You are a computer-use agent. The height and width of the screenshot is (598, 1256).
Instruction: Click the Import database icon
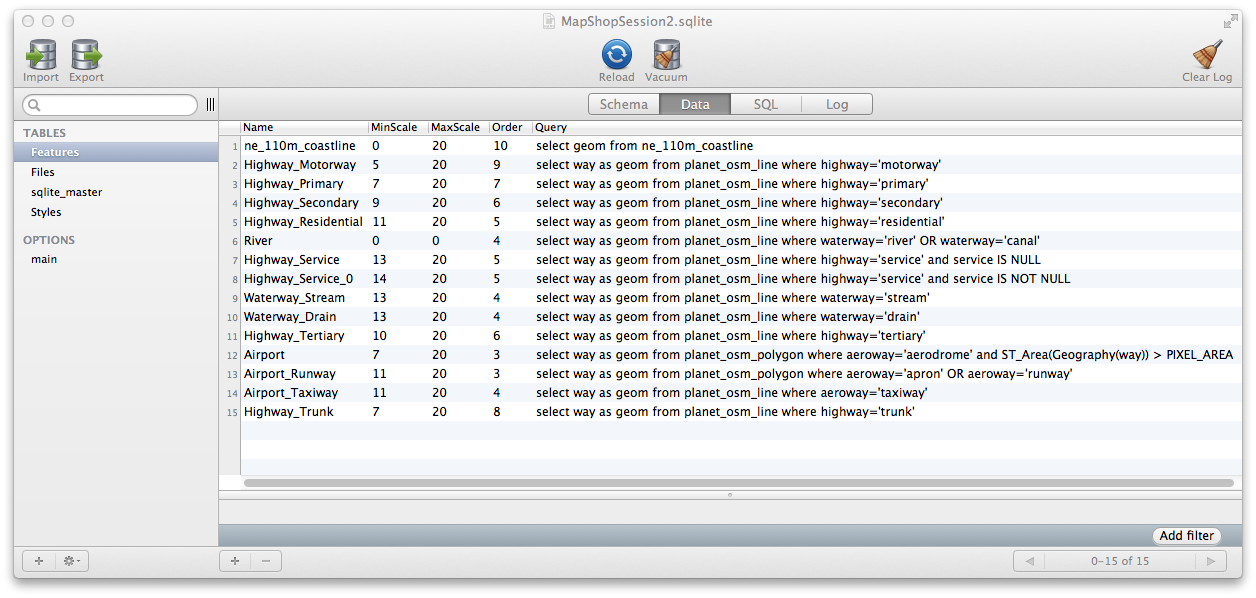pyautogui.click(x=41, y=56)
